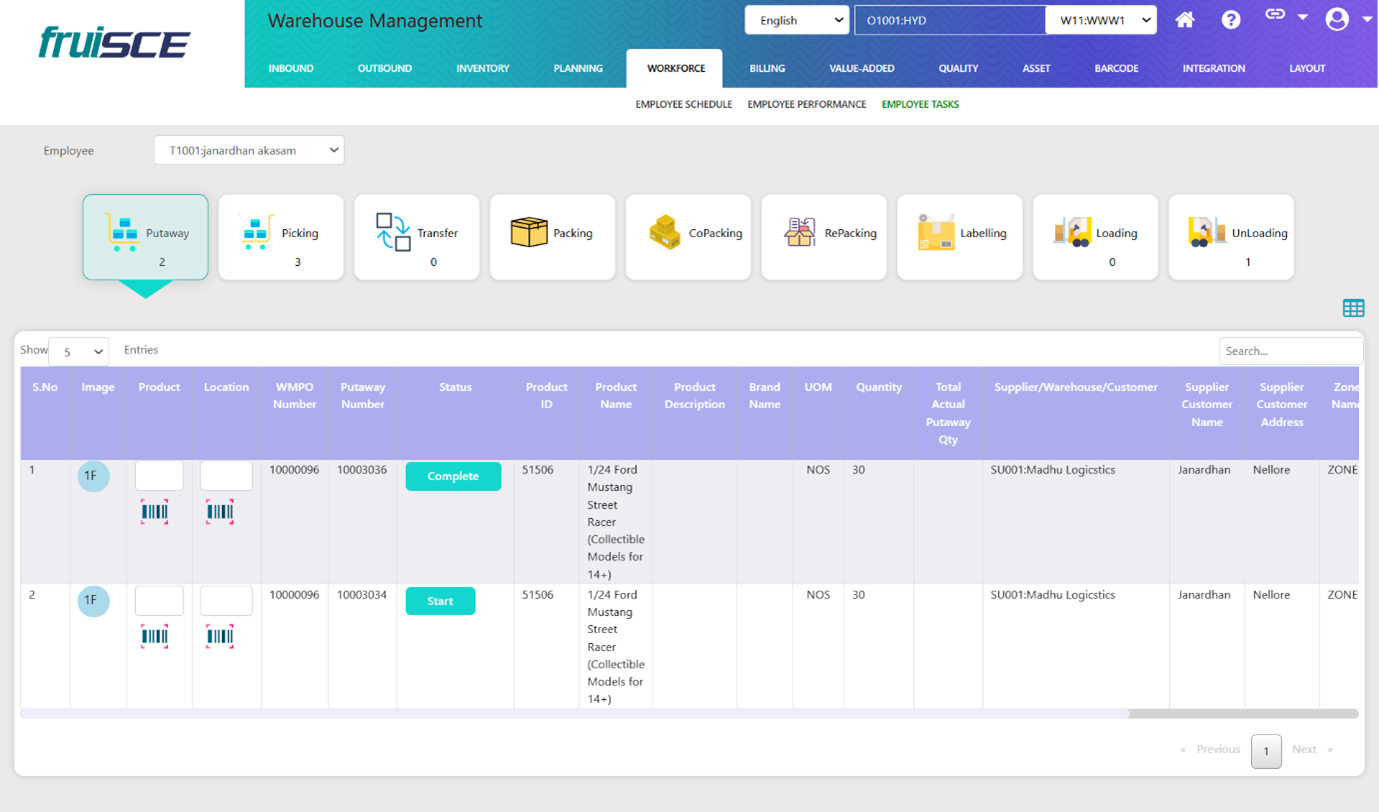Select the Picking task tile
This screenshot has width=1379, height=812.
click(281, 238)
